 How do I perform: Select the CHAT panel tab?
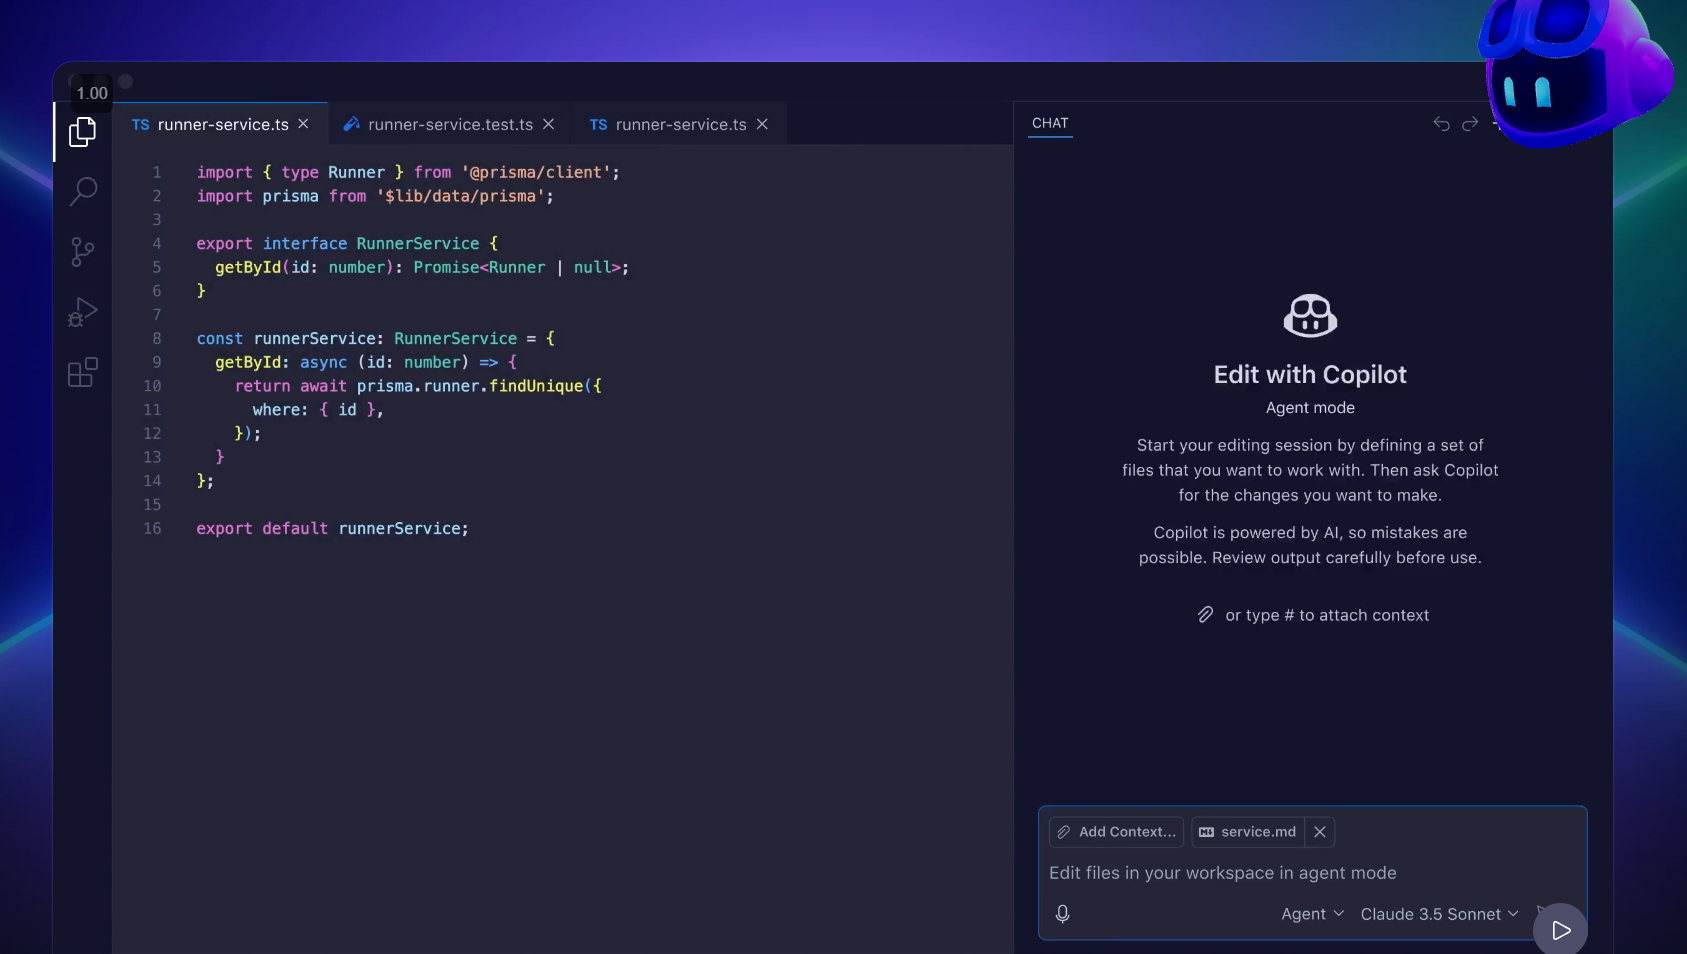point(1050,123)
